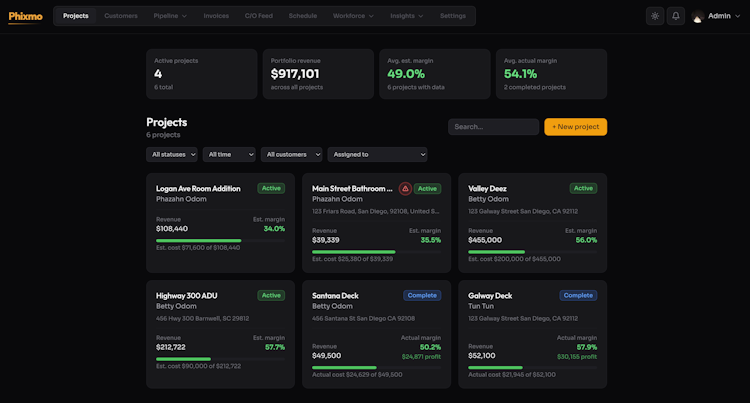The image size is (750, 403).
Task: Open the Highway 300 ADU project card
Action: [x=221, y=334]
